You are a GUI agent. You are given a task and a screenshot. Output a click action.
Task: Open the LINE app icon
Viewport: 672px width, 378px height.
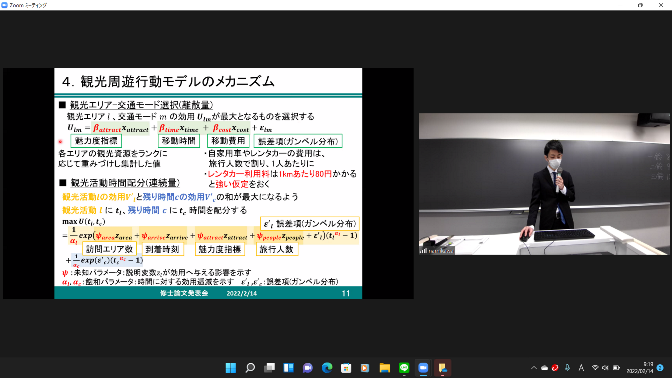click(x=404, y=368)
